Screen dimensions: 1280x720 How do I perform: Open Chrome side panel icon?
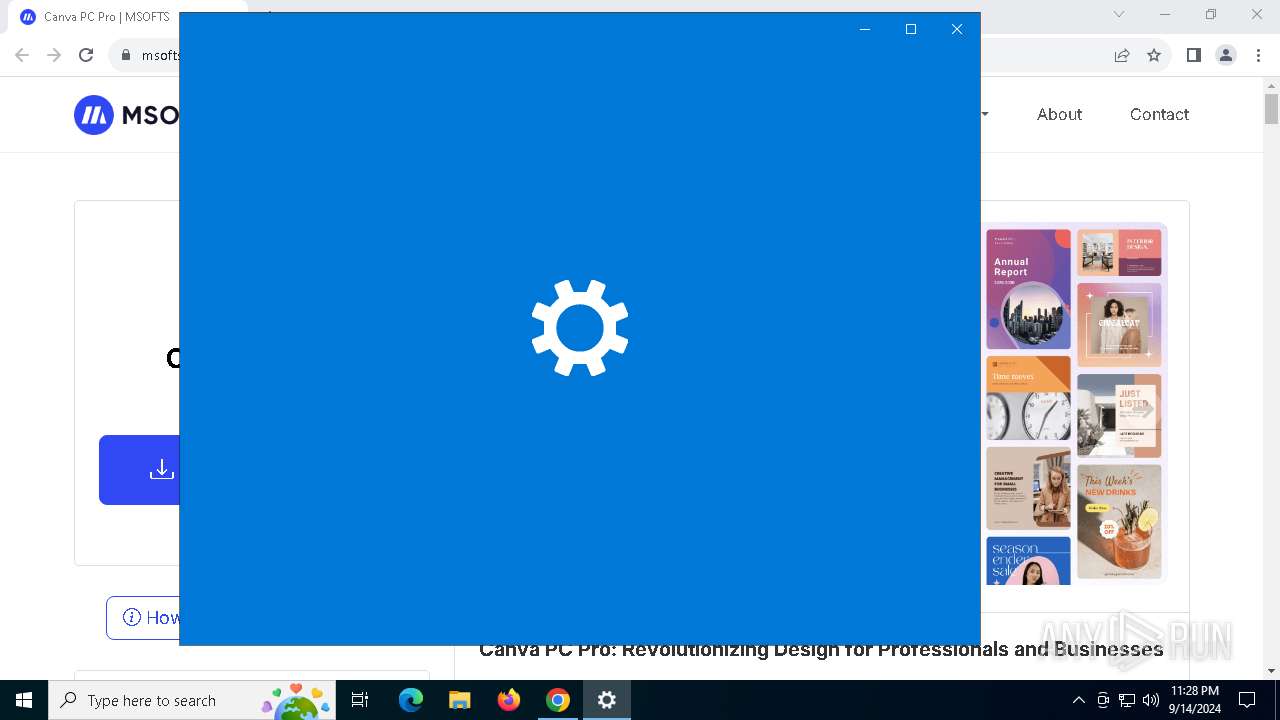[x=1193, y=55]
